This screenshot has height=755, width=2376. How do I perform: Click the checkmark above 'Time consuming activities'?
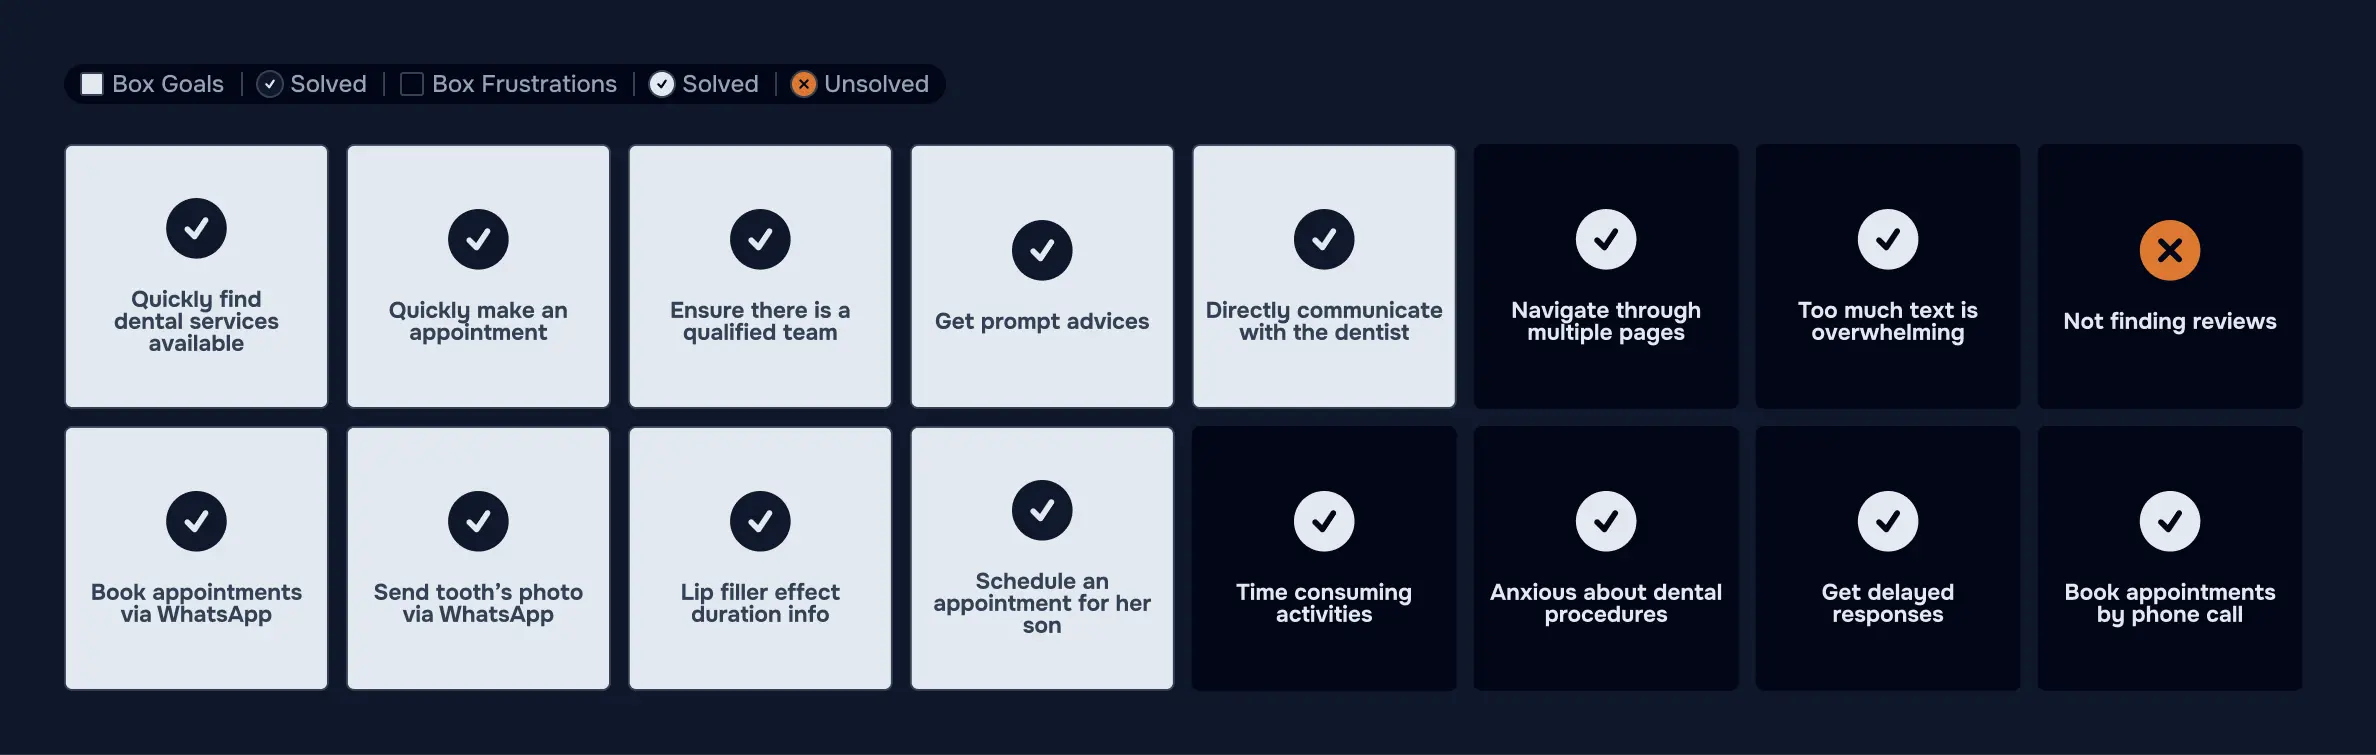(1324, 521)
